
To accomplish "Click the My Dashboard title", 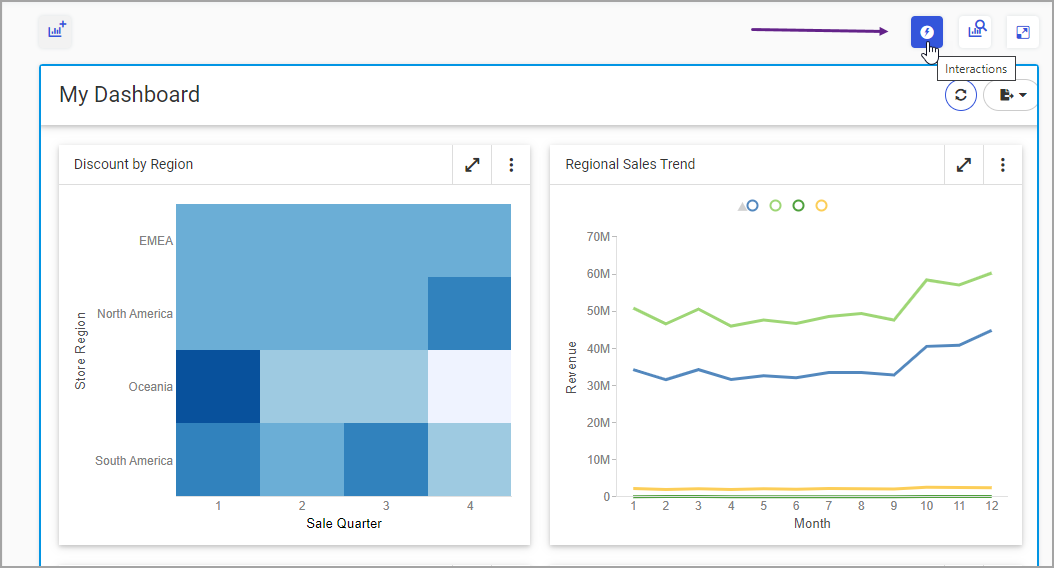I will tap(129, 95).
